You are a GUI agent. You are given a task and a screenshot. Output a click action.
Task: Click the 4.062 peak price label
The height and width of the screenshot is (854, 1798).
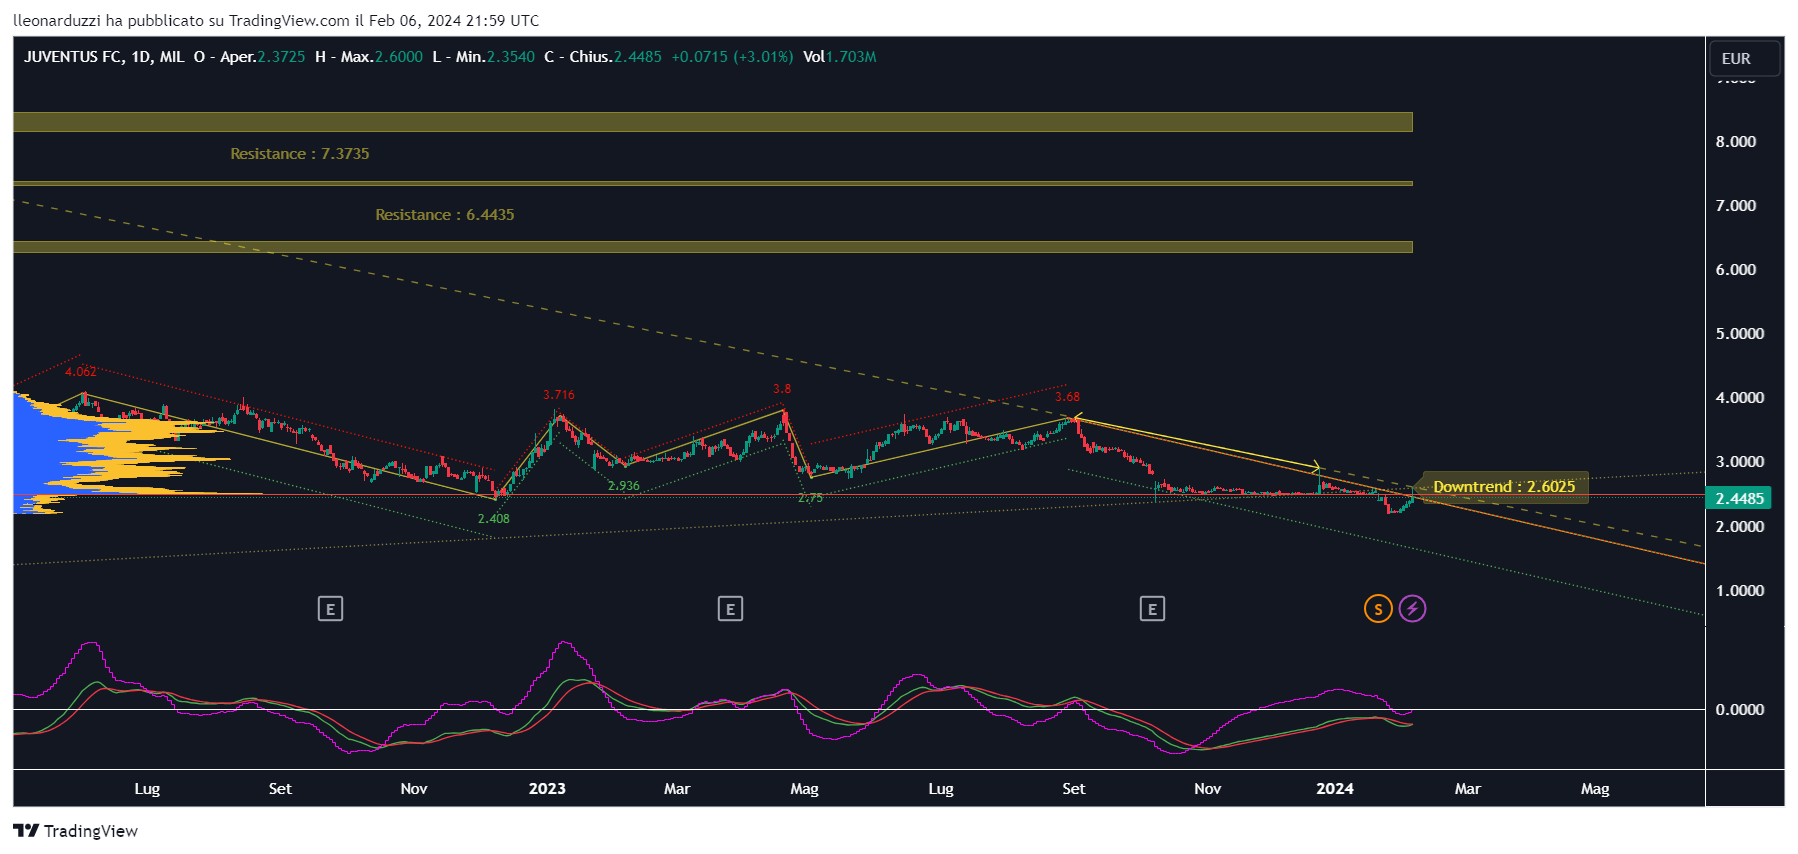click(81, 371)
